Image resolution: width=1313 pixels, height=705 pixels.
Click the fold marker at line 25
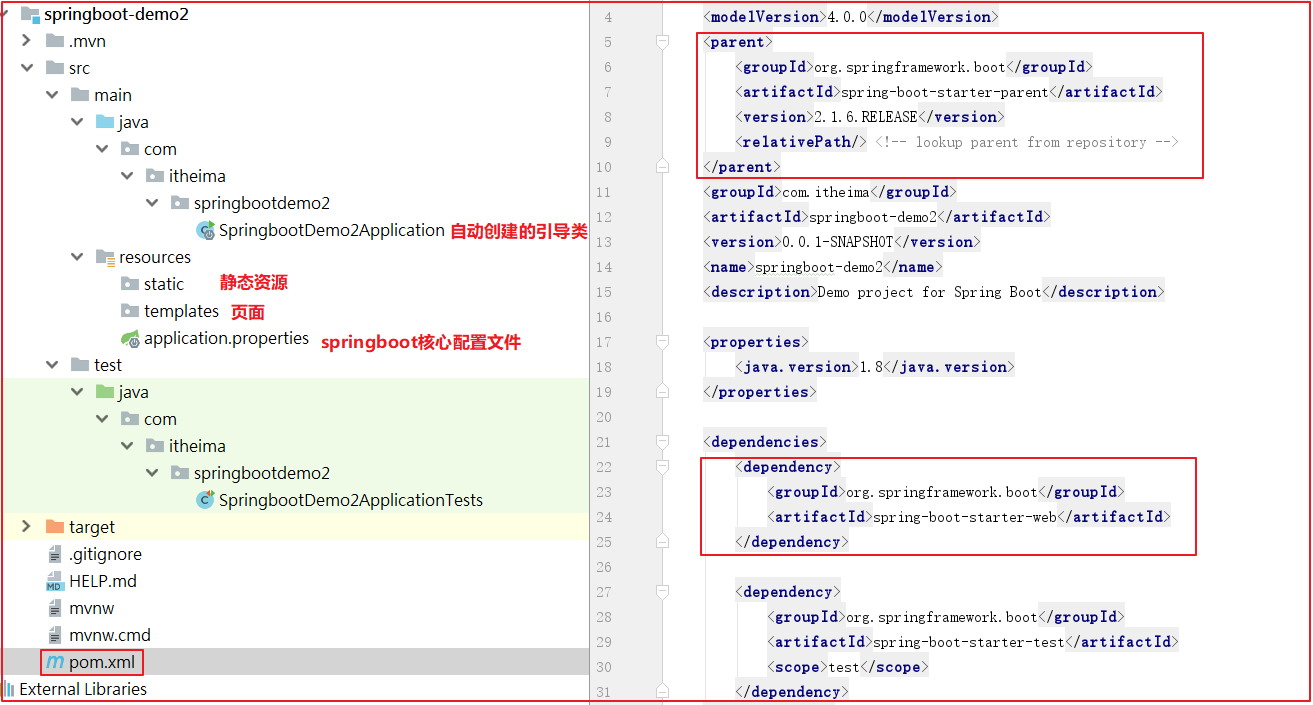click(662, 541)
